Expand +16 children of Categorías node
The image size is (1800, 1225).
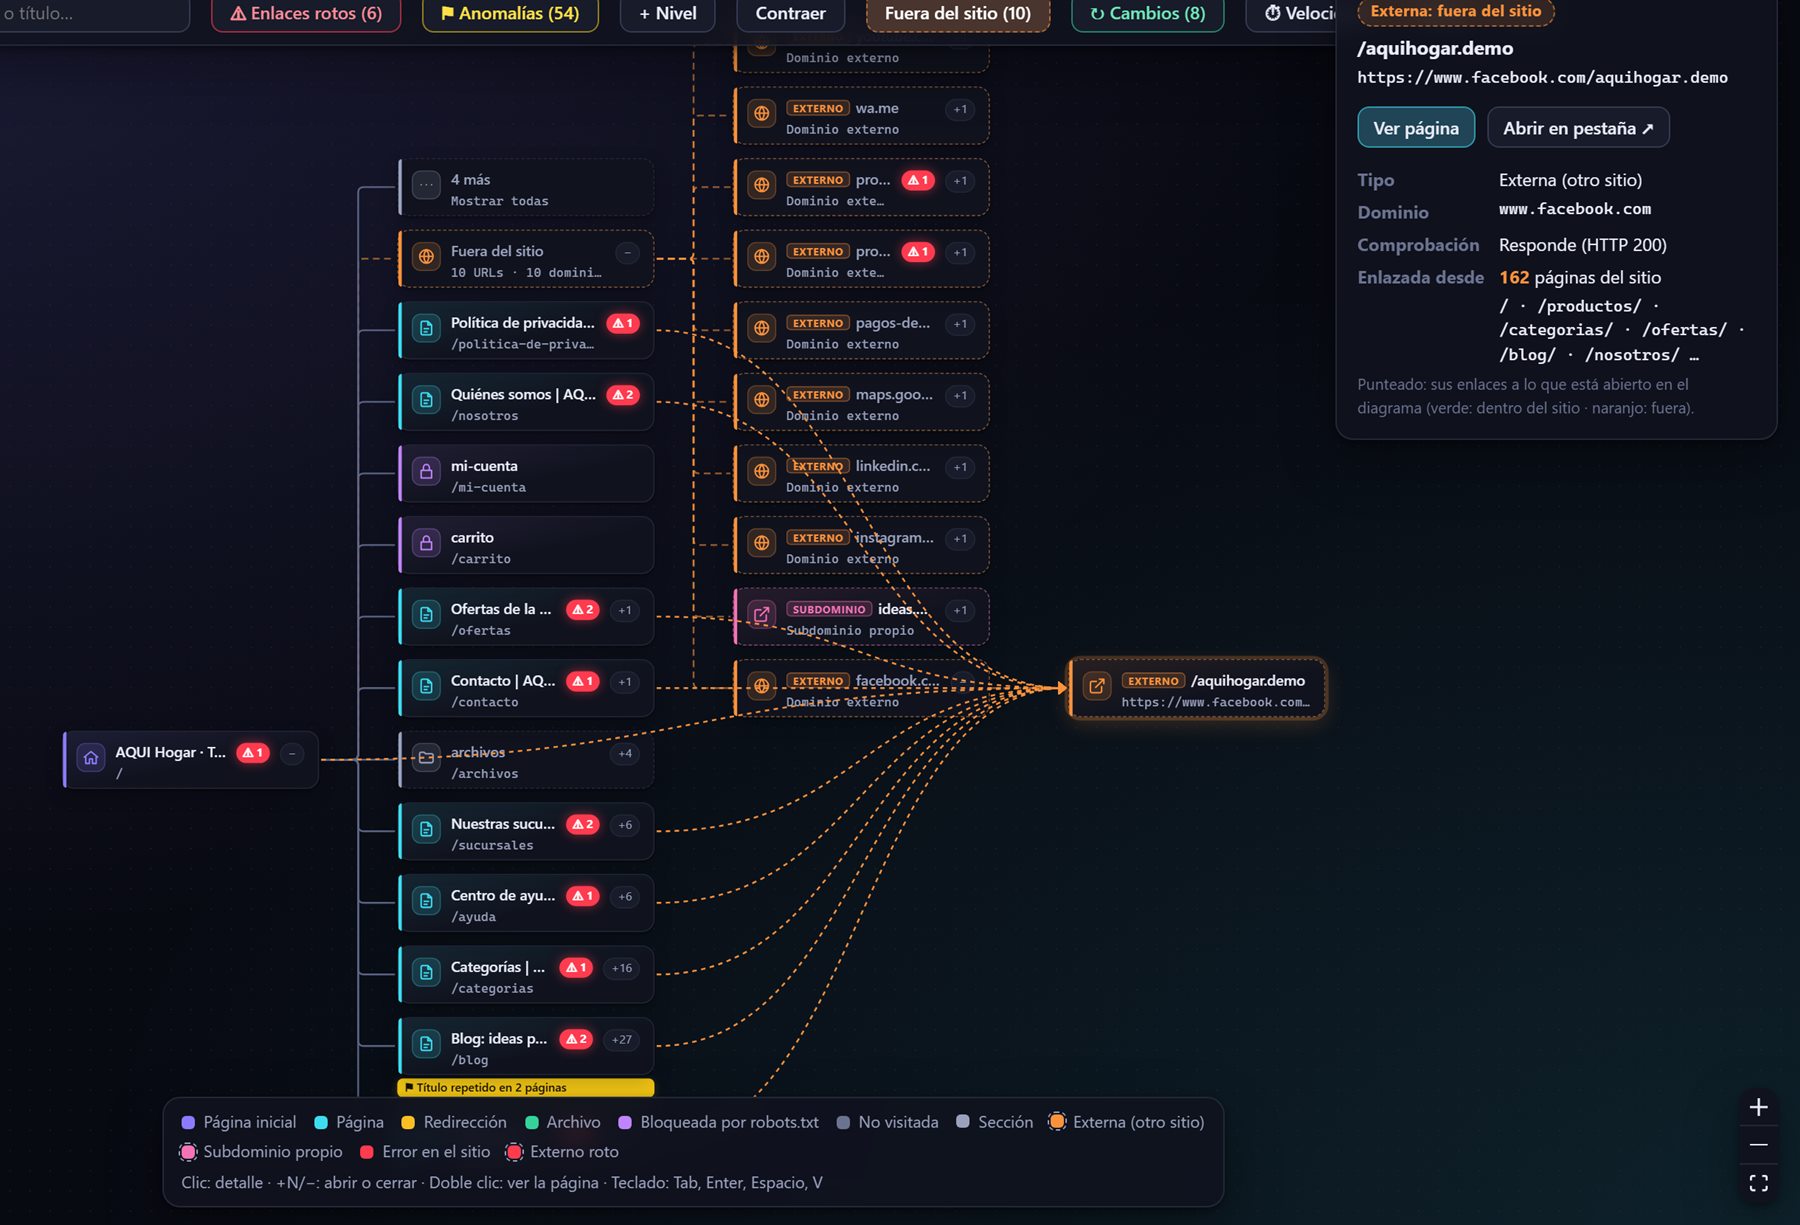point(622,968)
